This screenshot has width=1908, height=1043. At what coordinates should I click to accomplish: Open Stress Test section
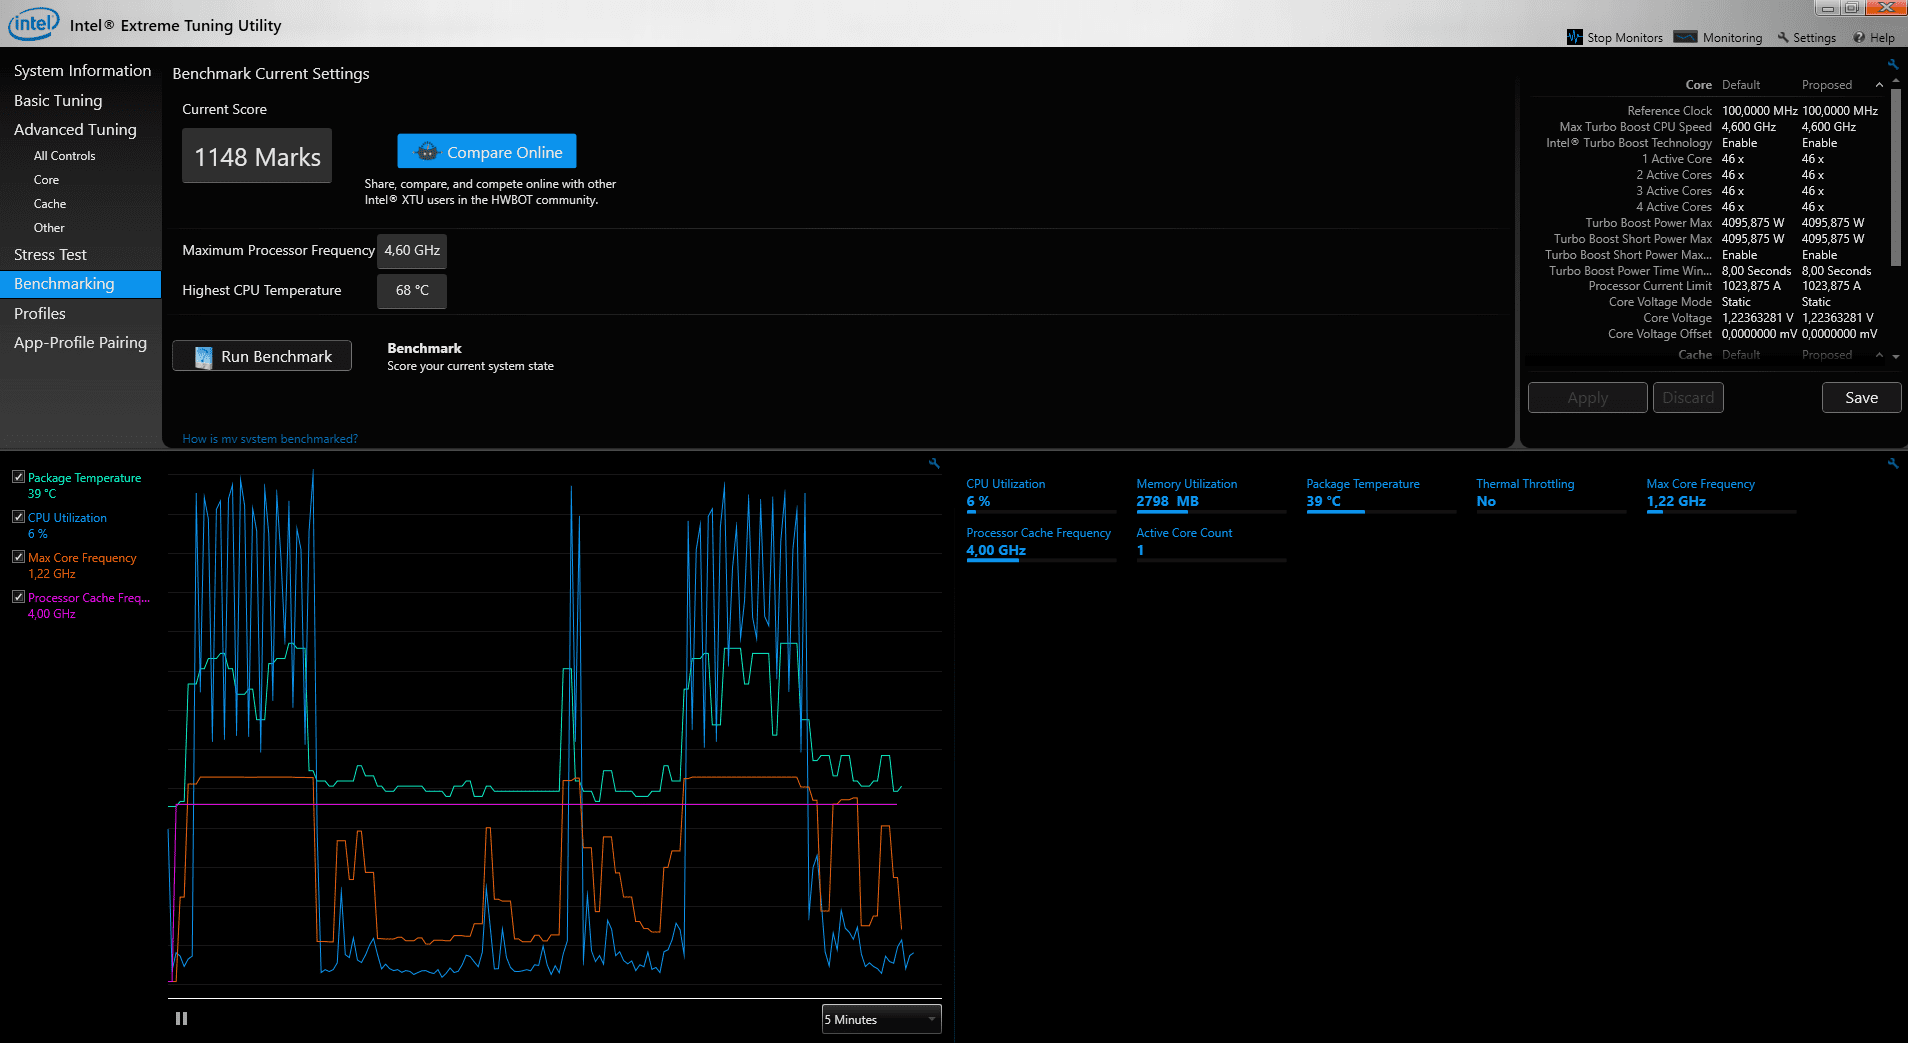point(50,255)
